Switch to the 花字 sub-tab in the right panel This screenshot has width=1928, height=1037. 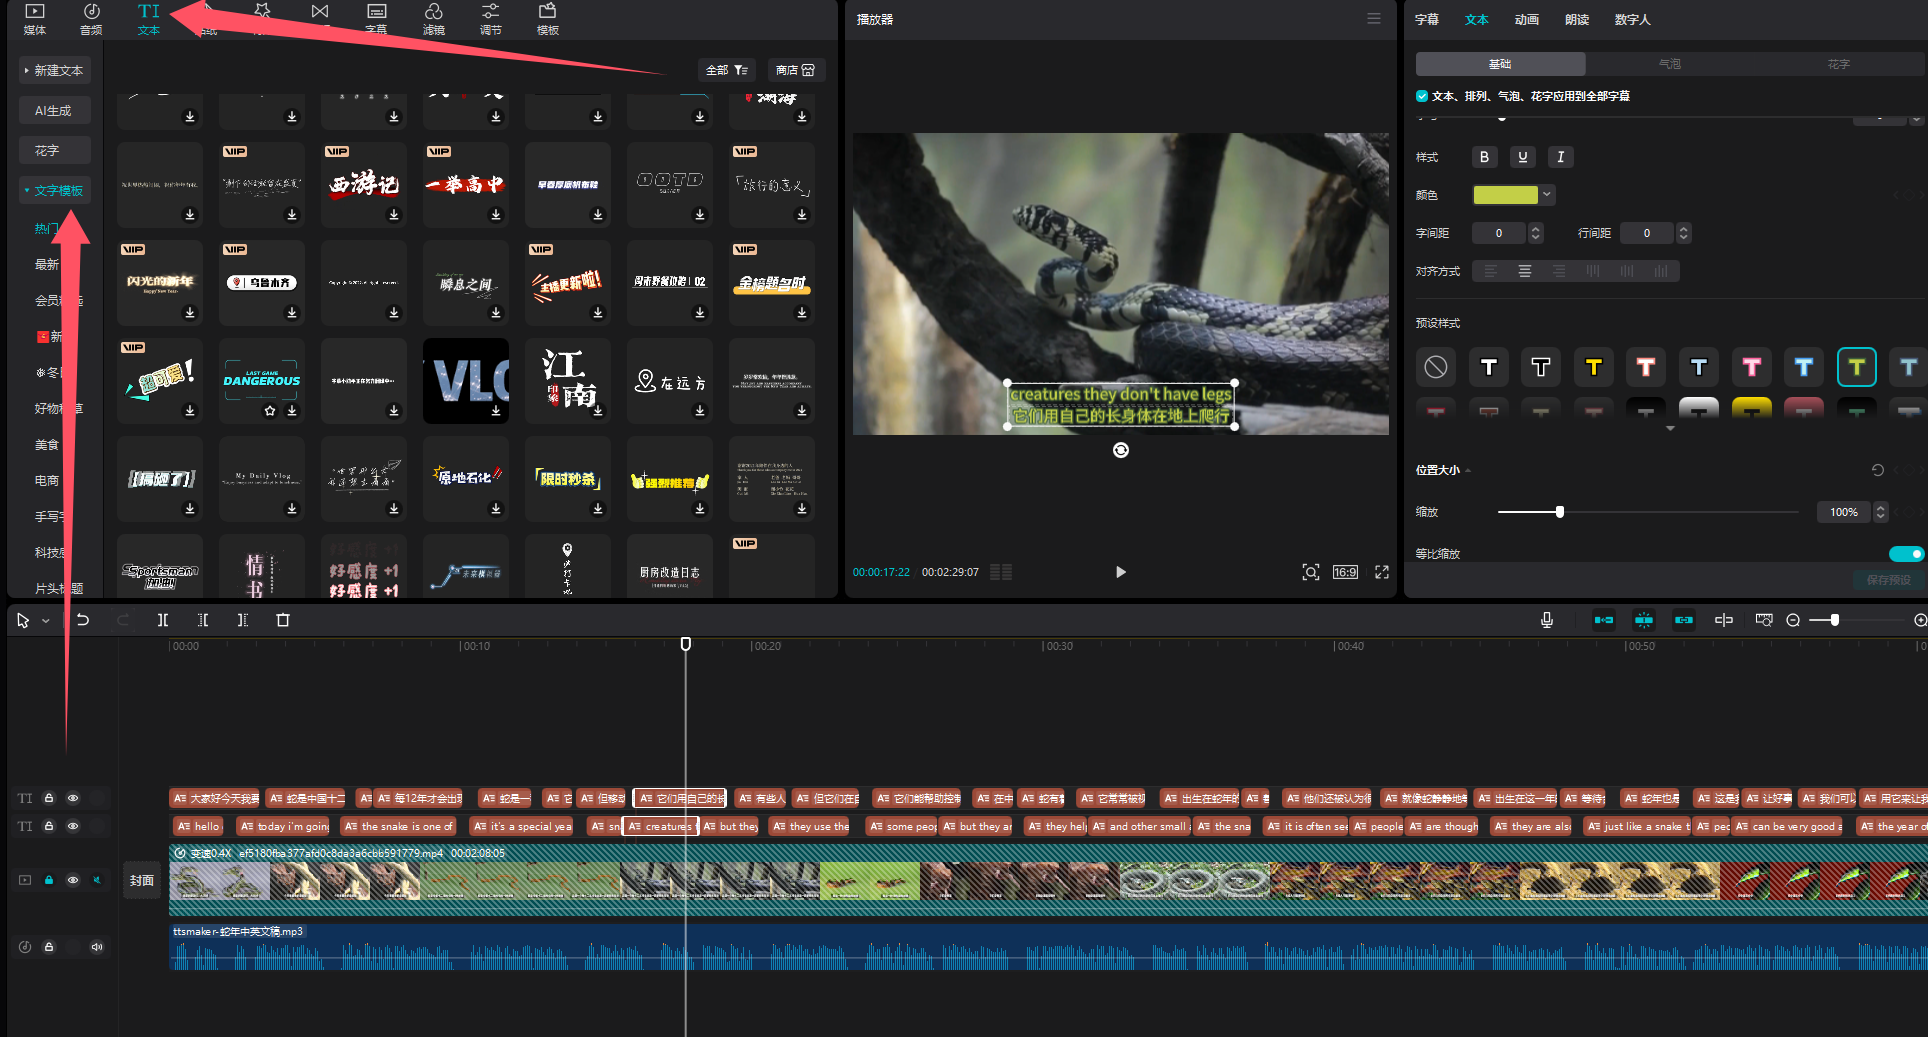[x=1839, y=64]
